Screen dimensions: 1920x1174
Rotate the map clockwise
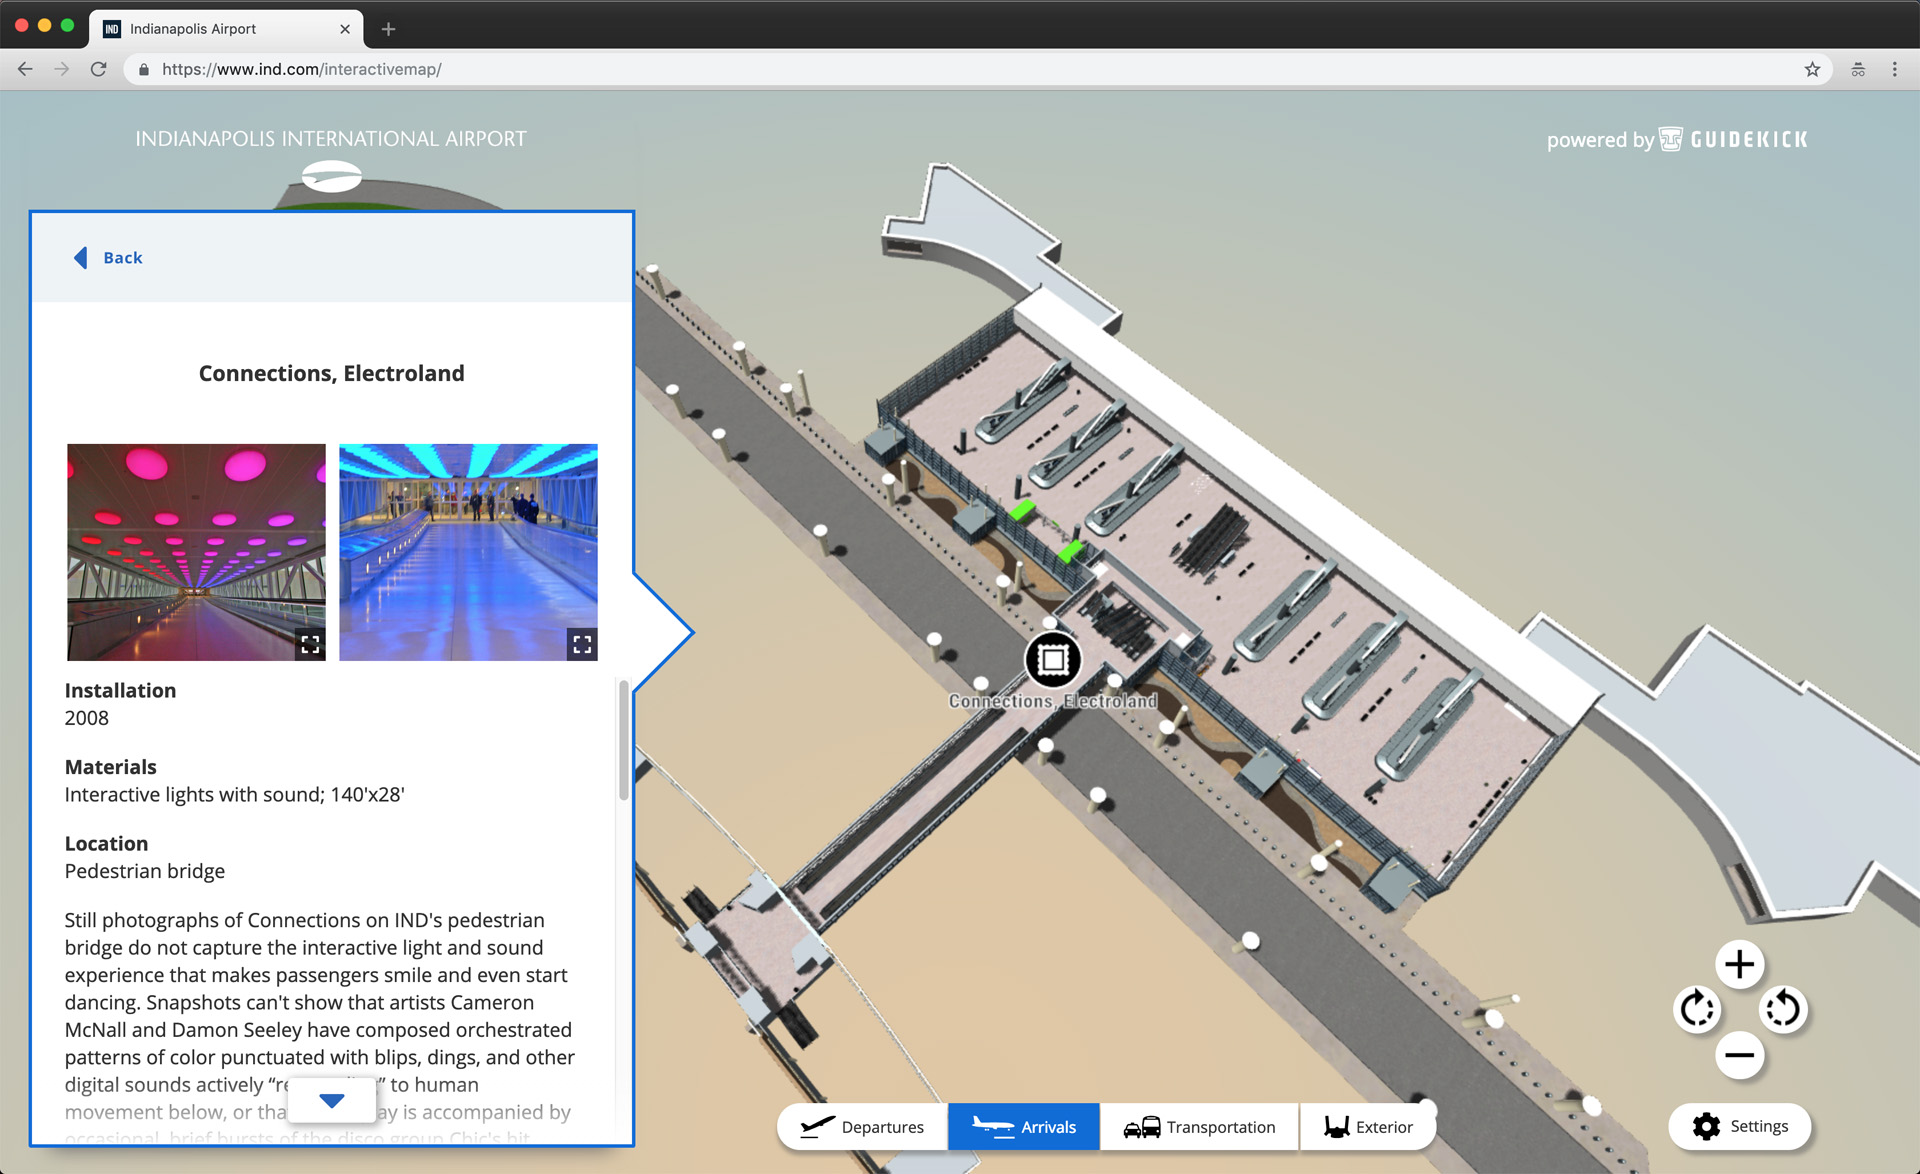pyautogui.click(x=1697, y=1009)
